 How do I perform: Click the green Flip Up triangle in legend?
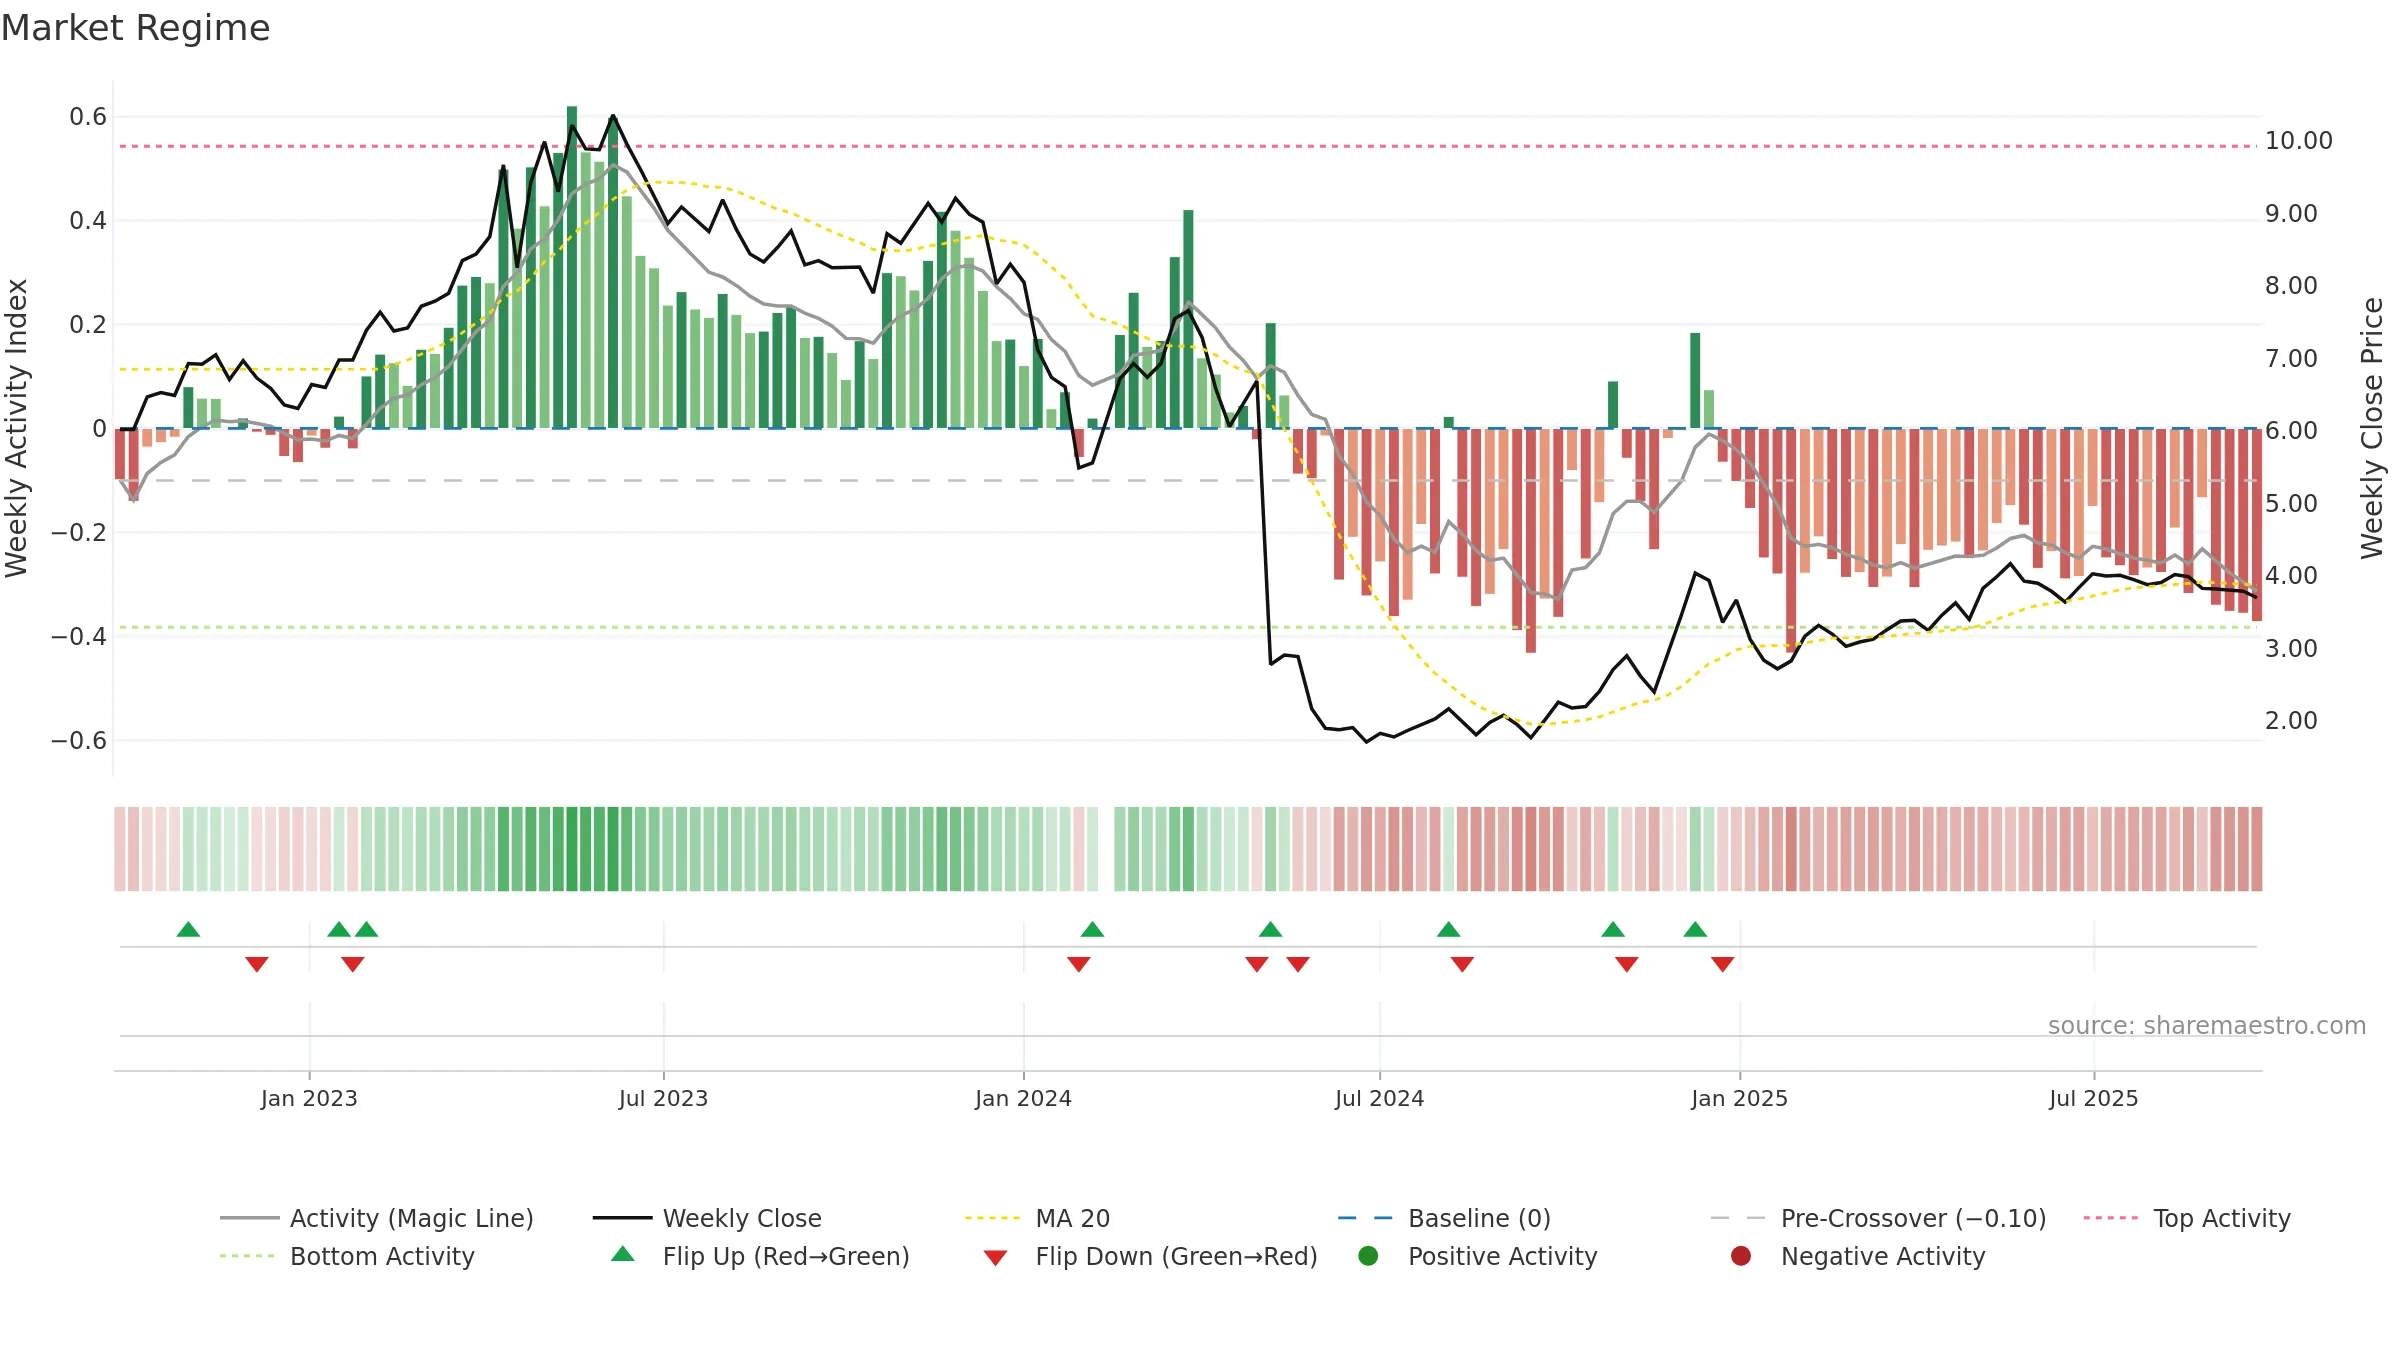622,1254
